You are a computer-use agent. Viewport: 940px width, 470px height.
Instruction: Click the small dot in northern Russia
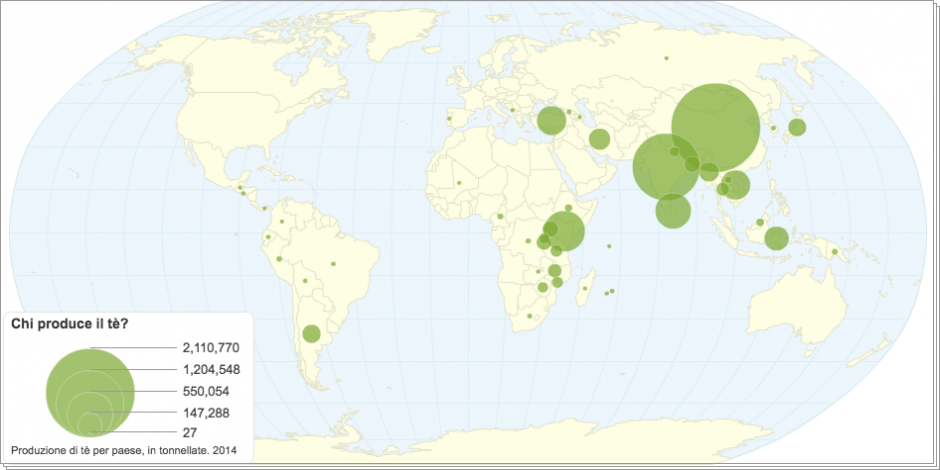(x=666, y=57)
